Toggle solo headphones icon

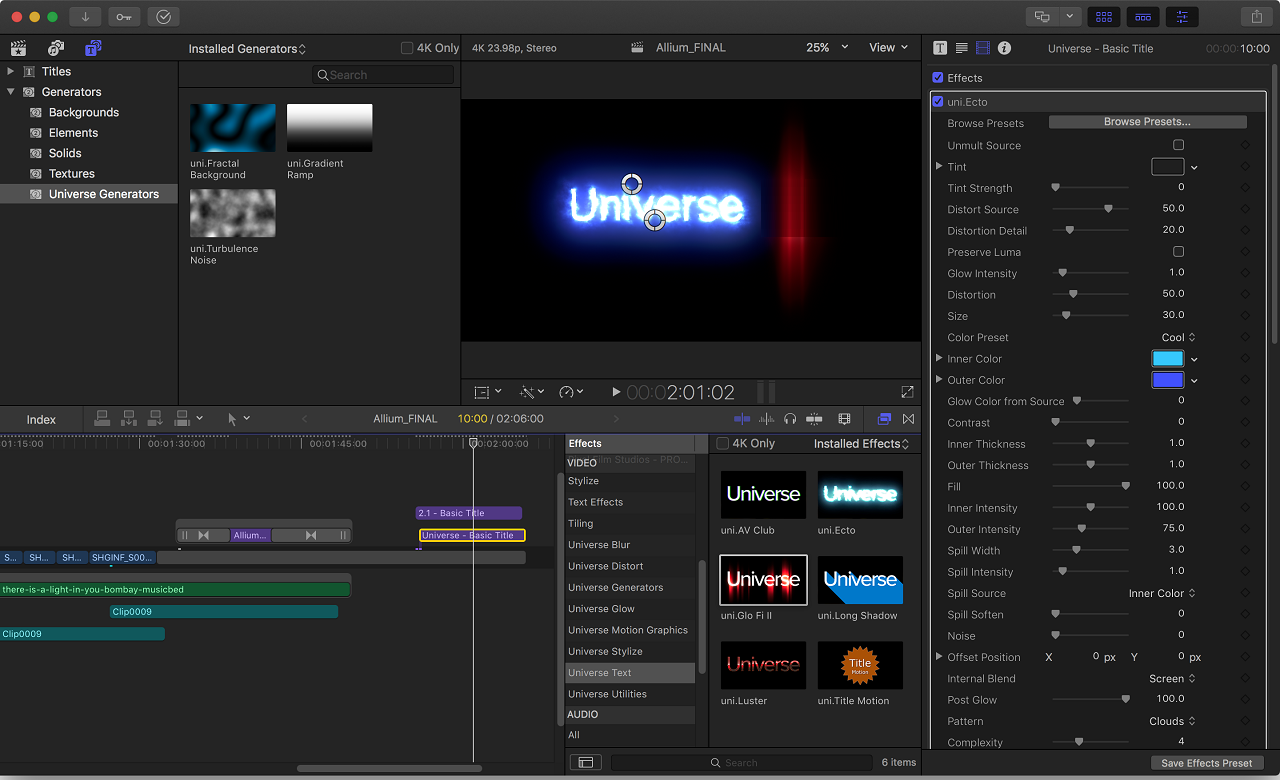790,419
